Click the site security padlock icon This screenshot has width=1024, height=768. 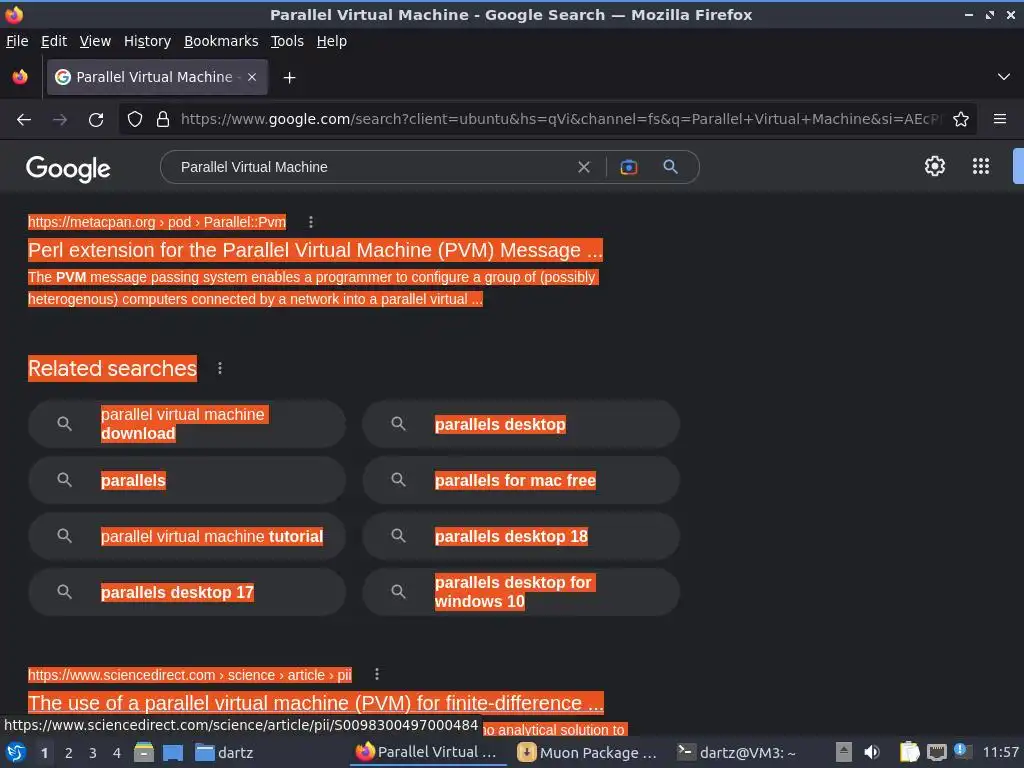click(x=163, y=120)
